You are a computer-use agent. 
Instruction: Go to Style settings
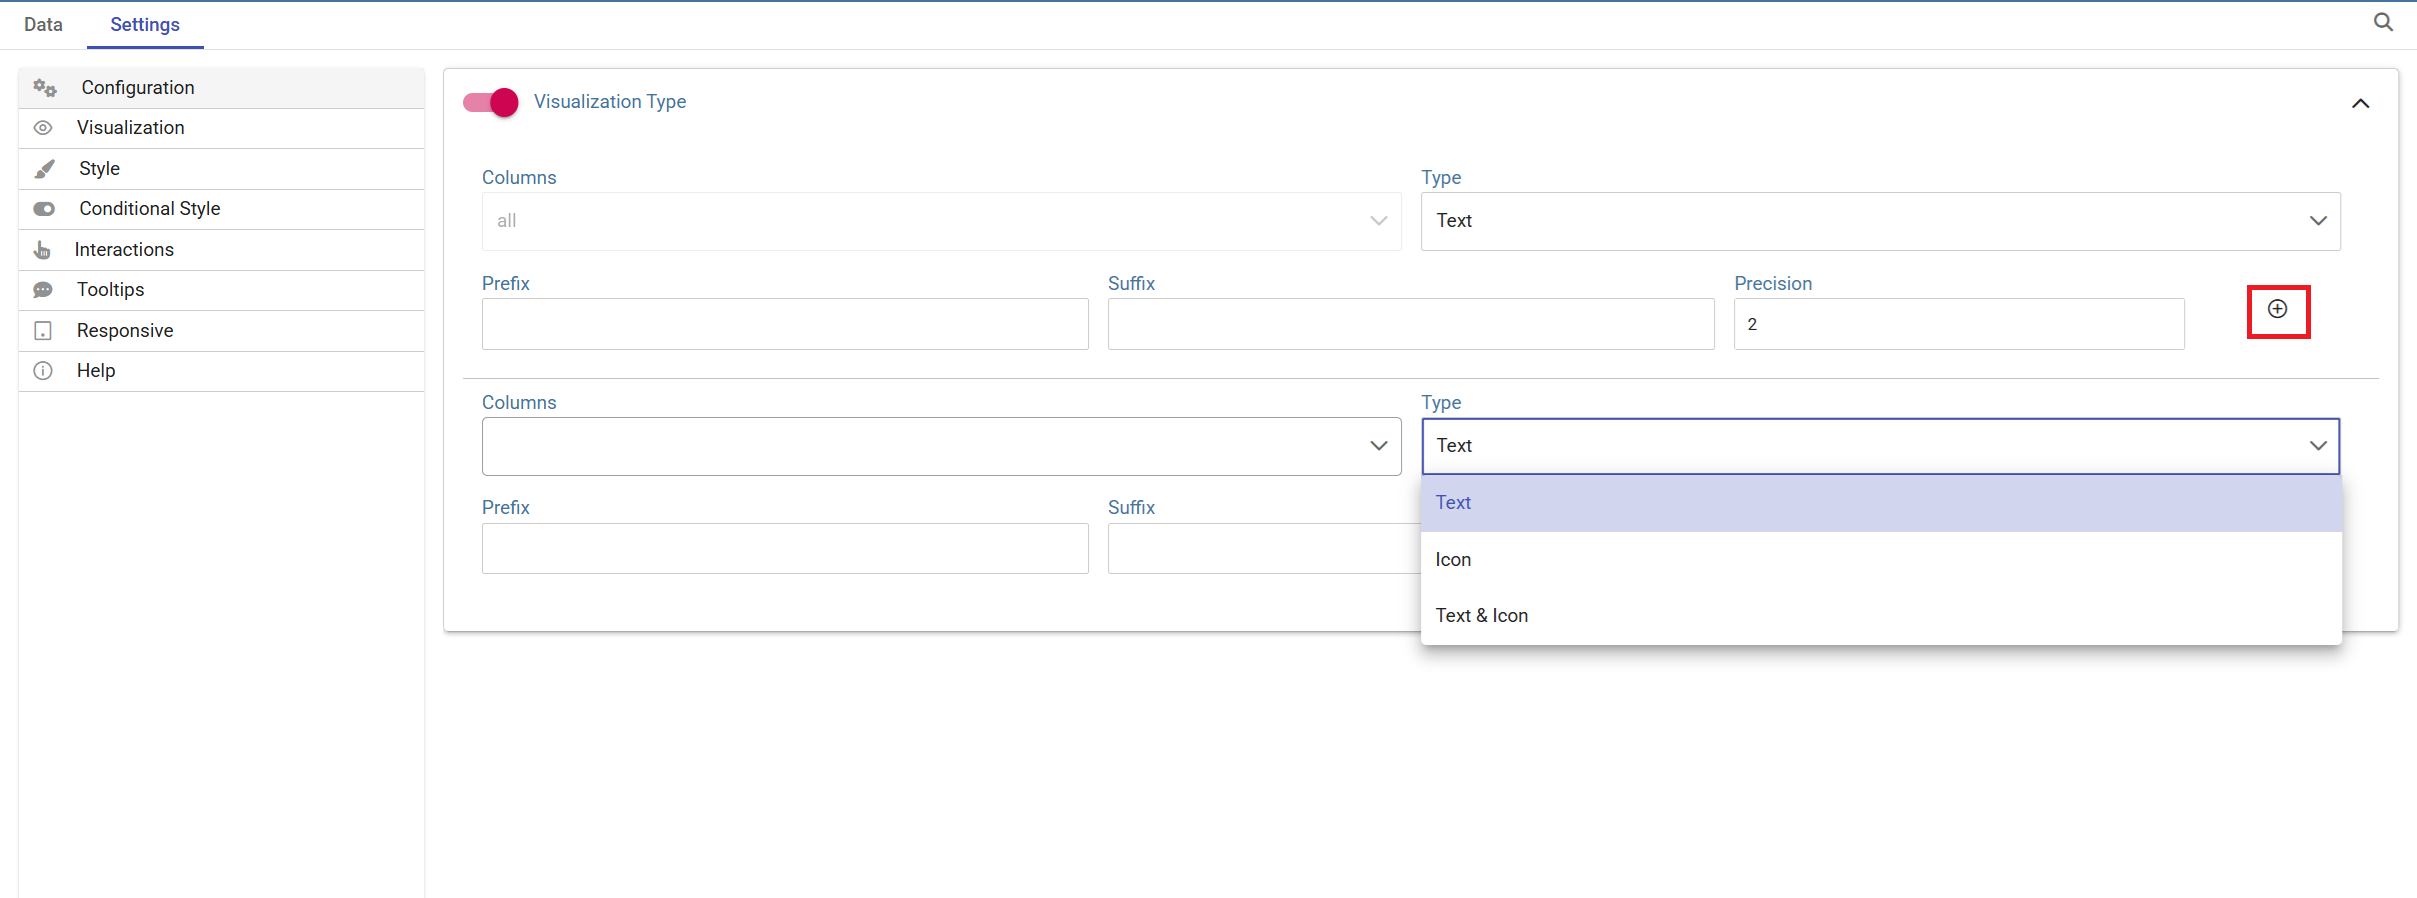221,169
